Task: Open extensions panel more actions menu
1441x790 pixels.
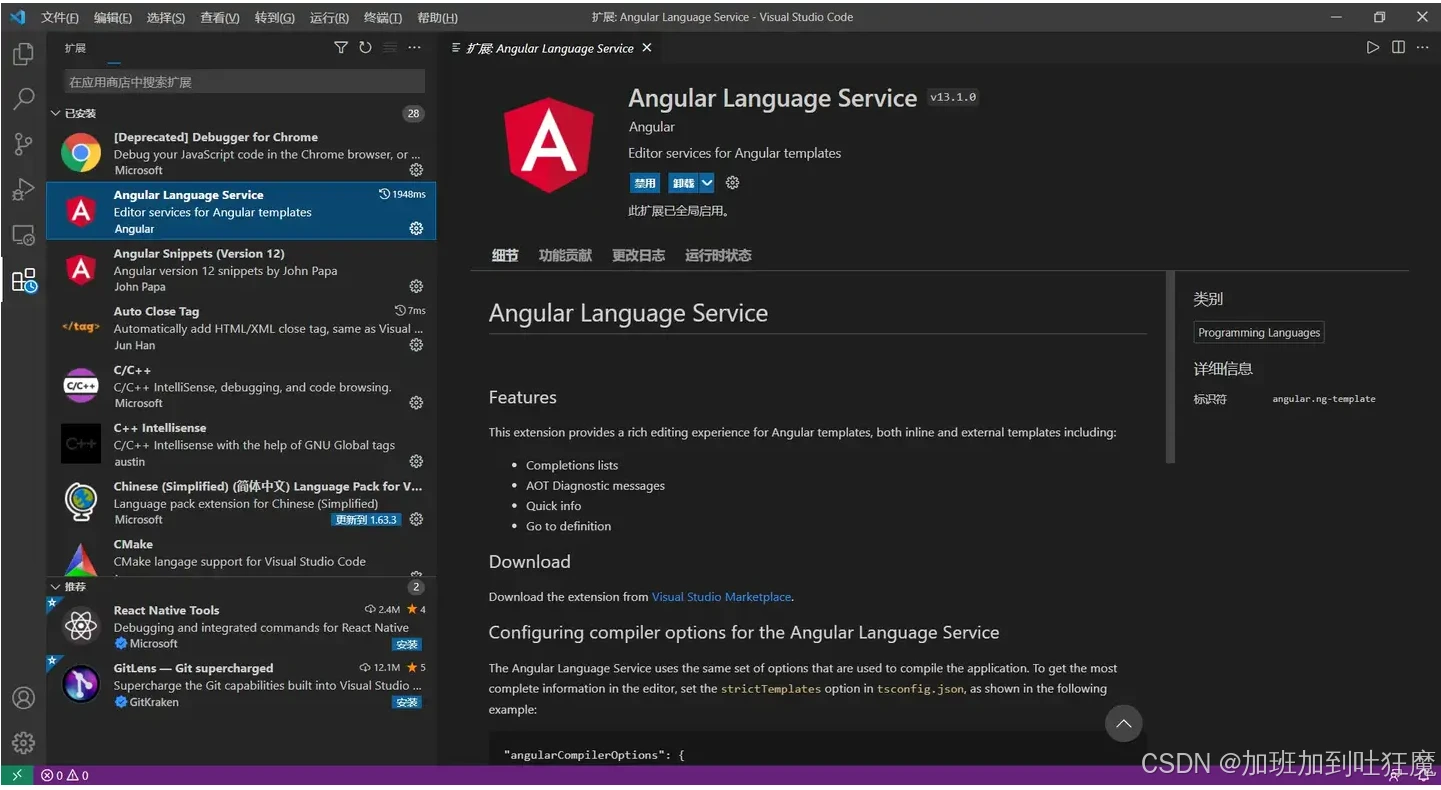Action: click(x=414, y=48)
